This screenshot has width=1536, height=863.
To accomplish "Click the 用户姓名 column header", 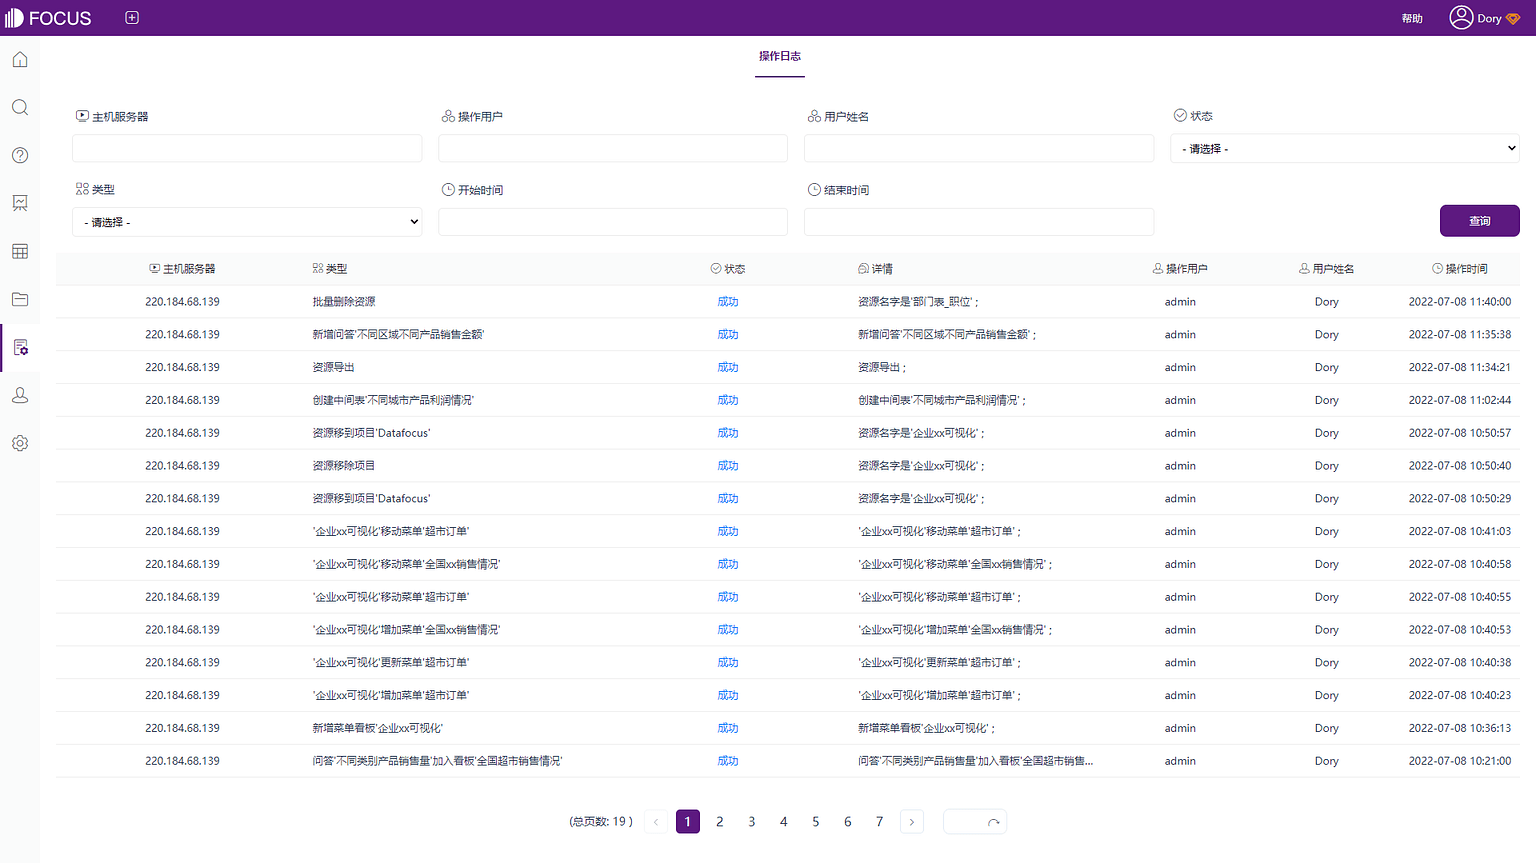I will tap(1326, 269).
